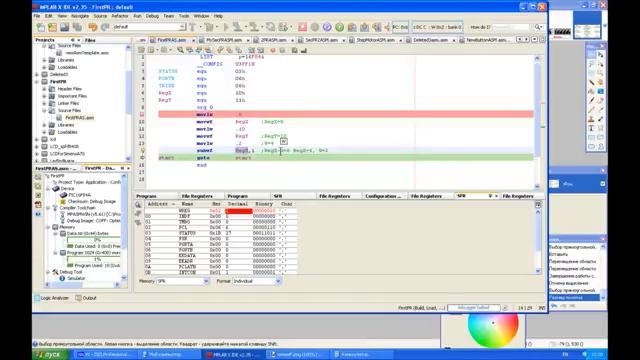The width and height of the screenshot is (640, 360).
Task: Click the New File toolbar icon
Action: pos(41,27)
